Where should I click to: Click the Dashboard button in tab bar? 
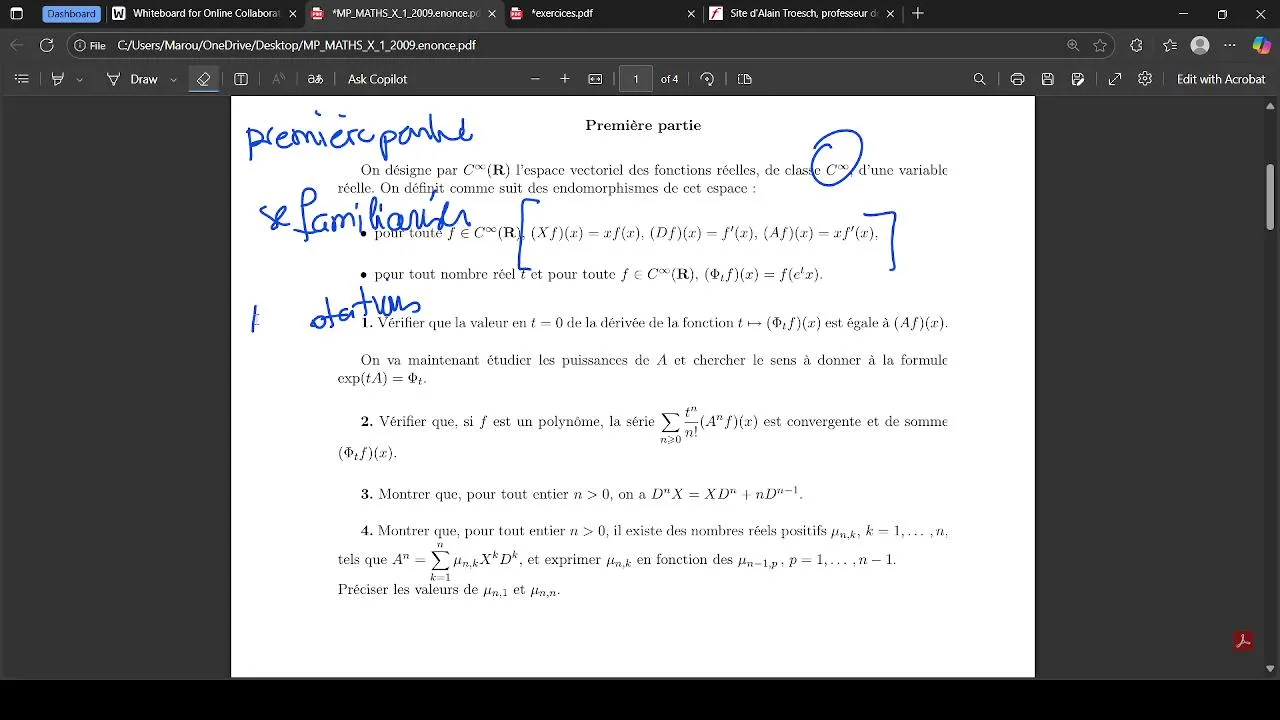pyautogui.click(x=71, y=14)
